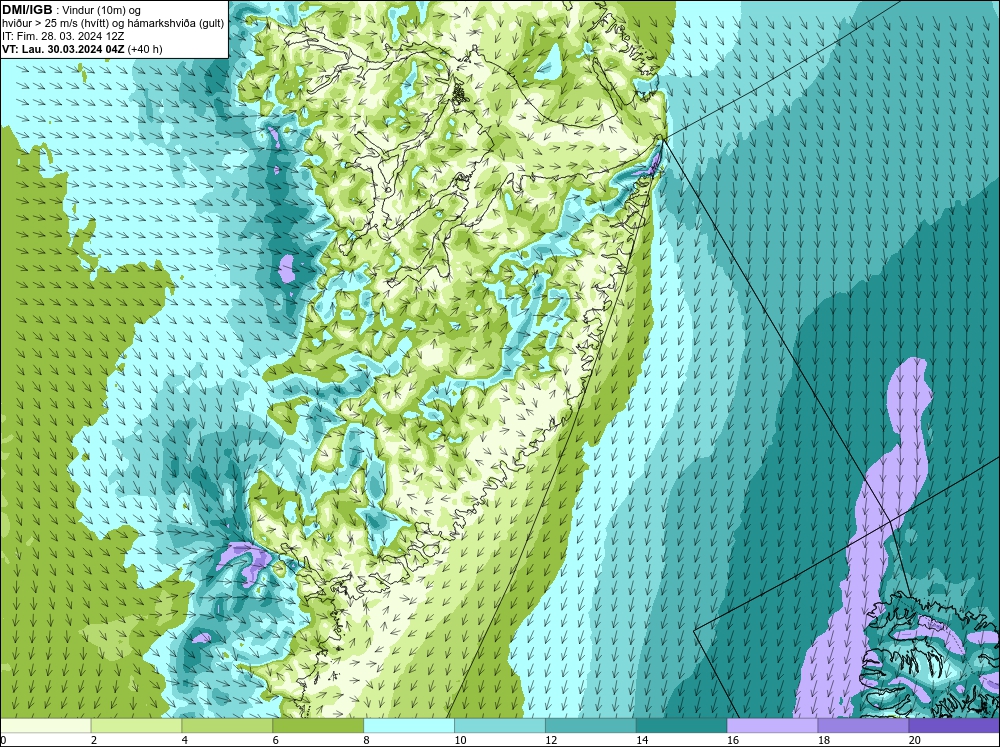Click the 12–14 m/s teal legend swatch
This screenshot has width=1000, height=747.
click(591, 725)
